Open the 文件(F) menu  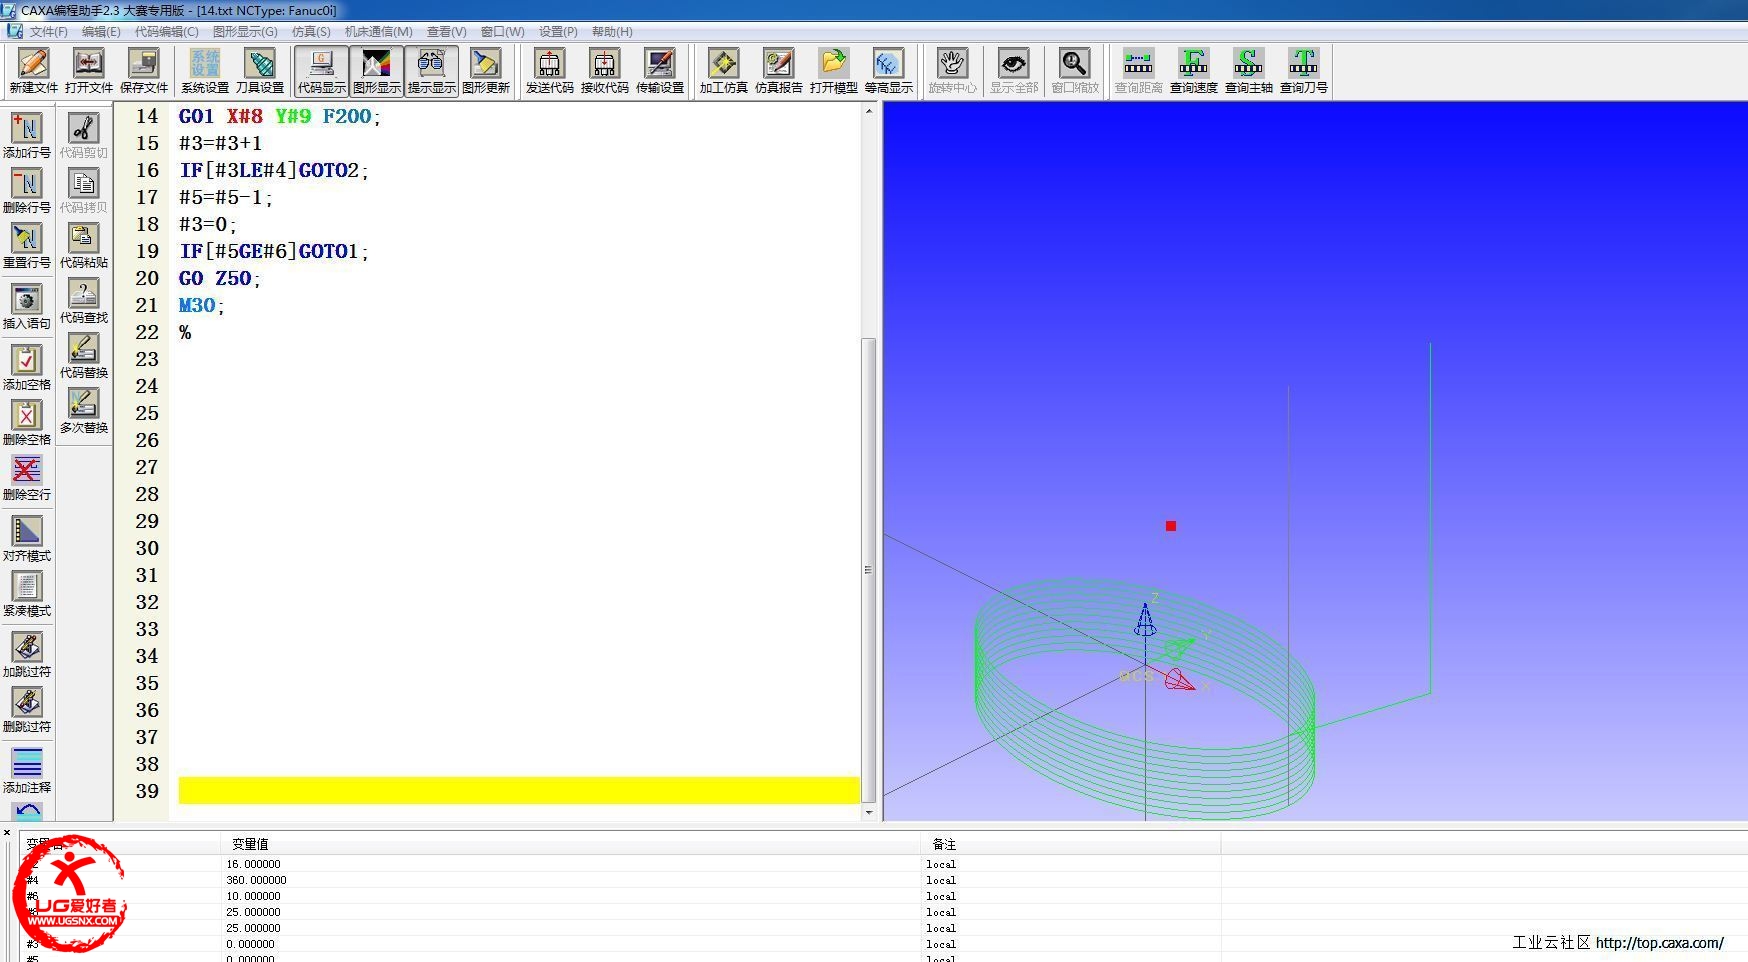point(48,32)
